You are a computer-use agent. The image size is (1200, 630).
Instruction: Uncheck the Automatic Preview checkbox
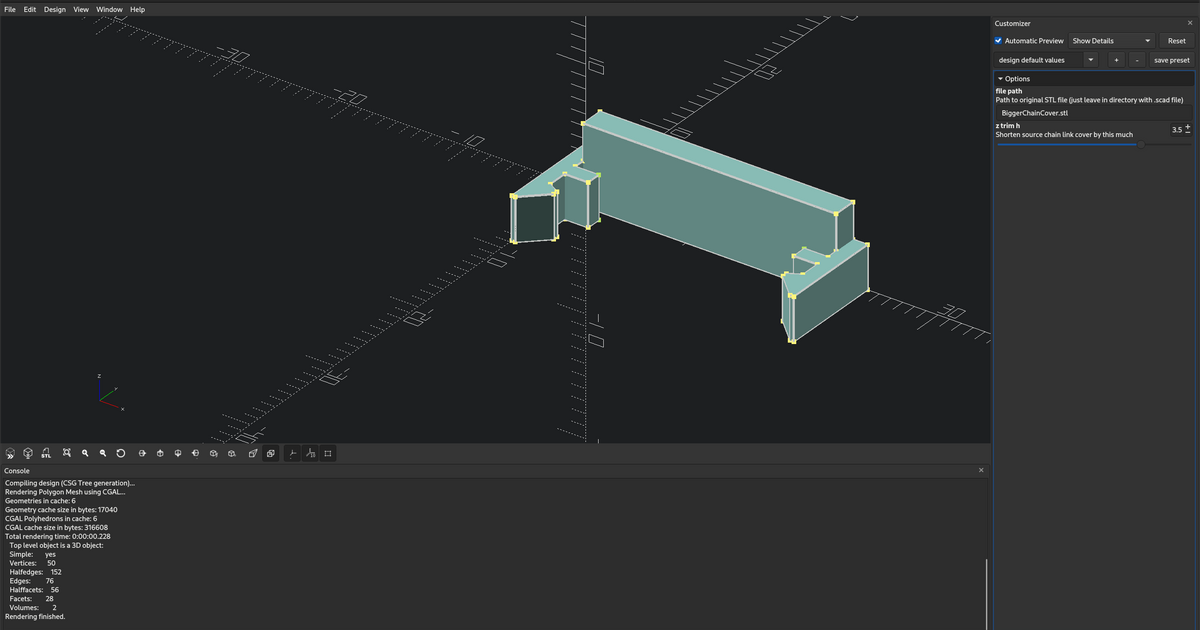pyautogui.click(x=997, y=40)
